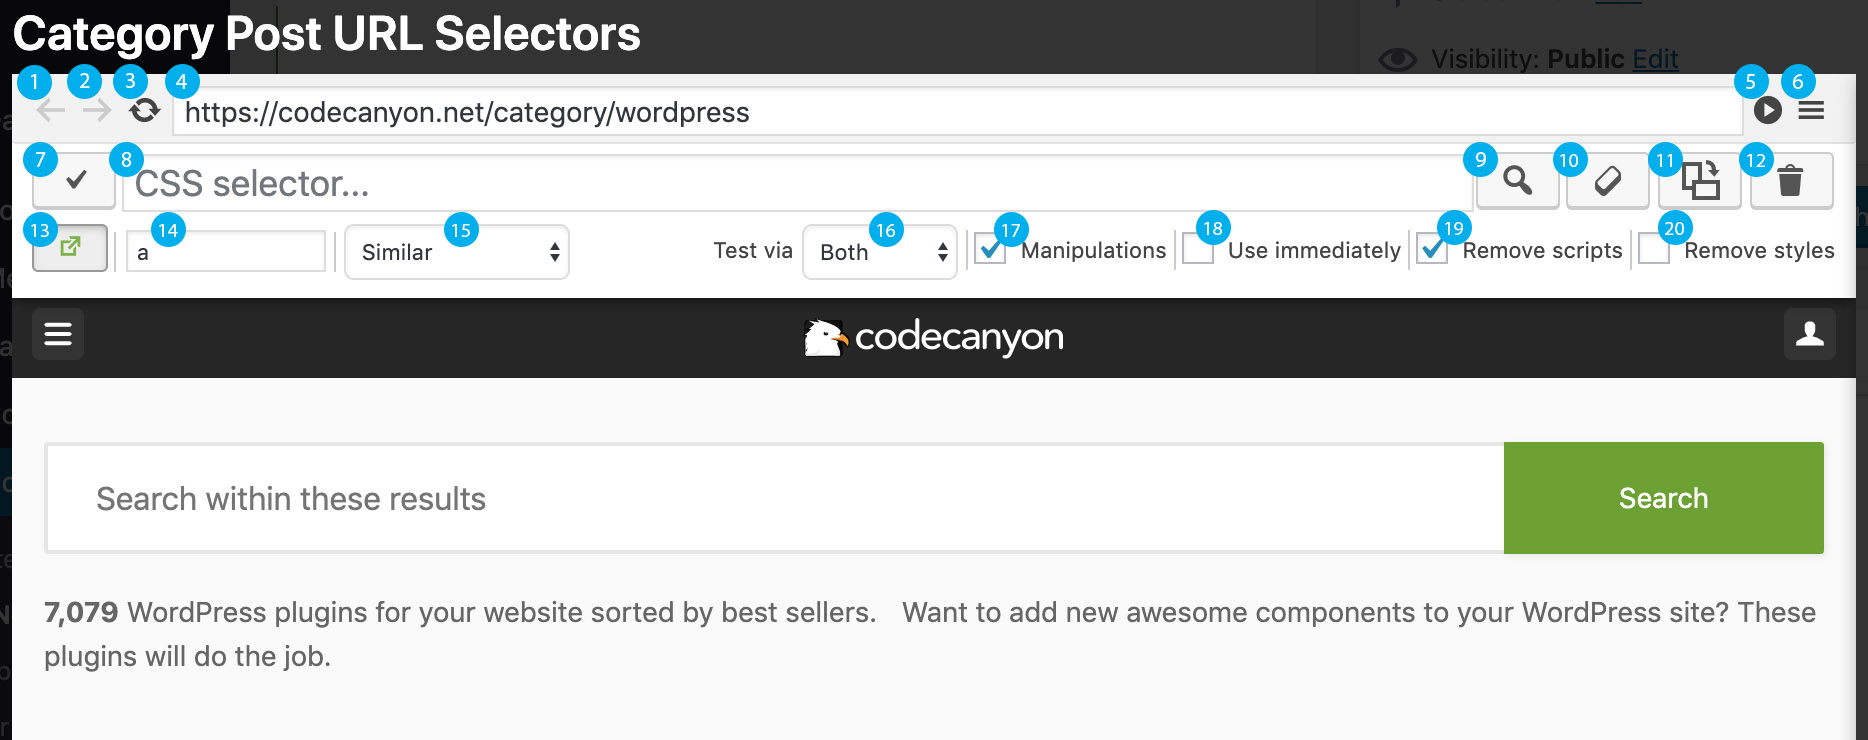The height and width of the screenshot is (740, 1868).
Task: Refresh the page with reload icon
Action: coord(144,110)
